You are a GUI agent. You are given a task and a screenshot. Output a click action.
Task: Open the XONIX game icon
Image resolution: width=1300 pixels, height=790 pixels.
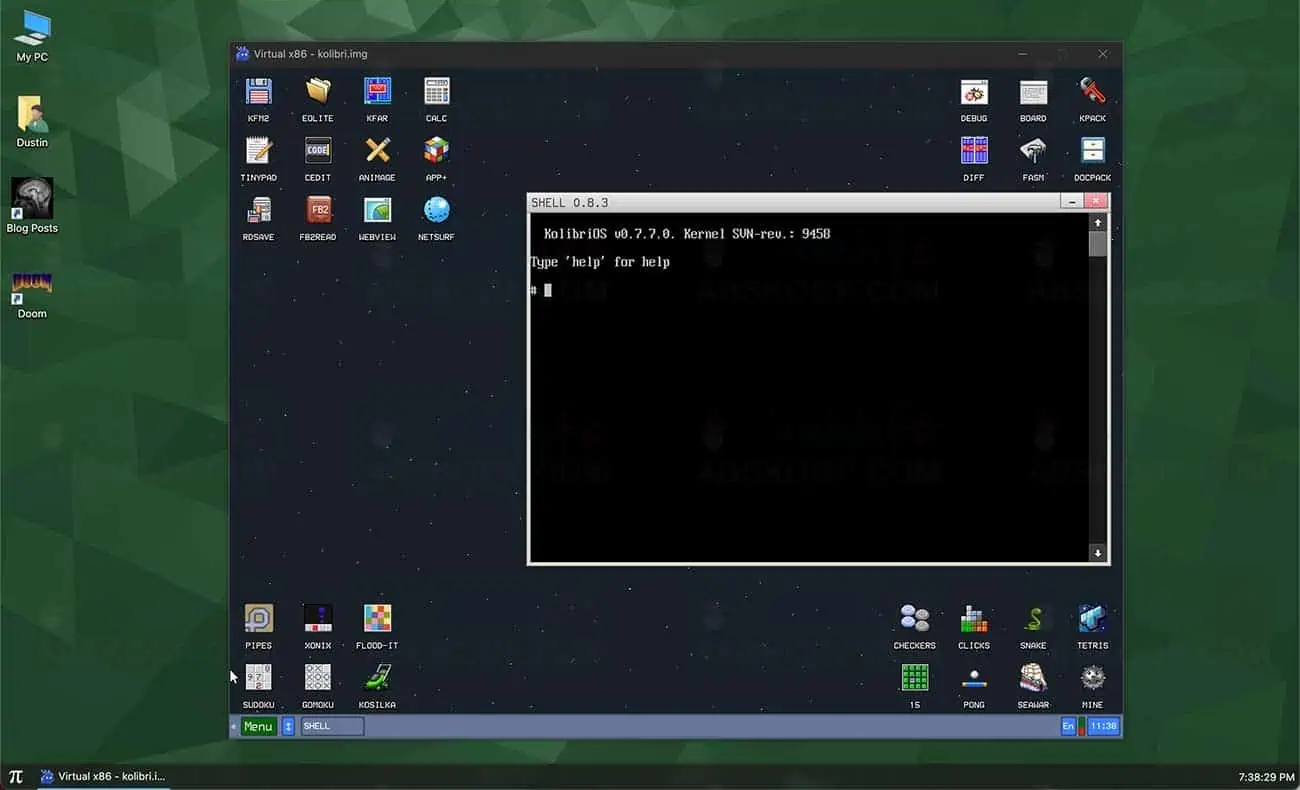[317, 620]
